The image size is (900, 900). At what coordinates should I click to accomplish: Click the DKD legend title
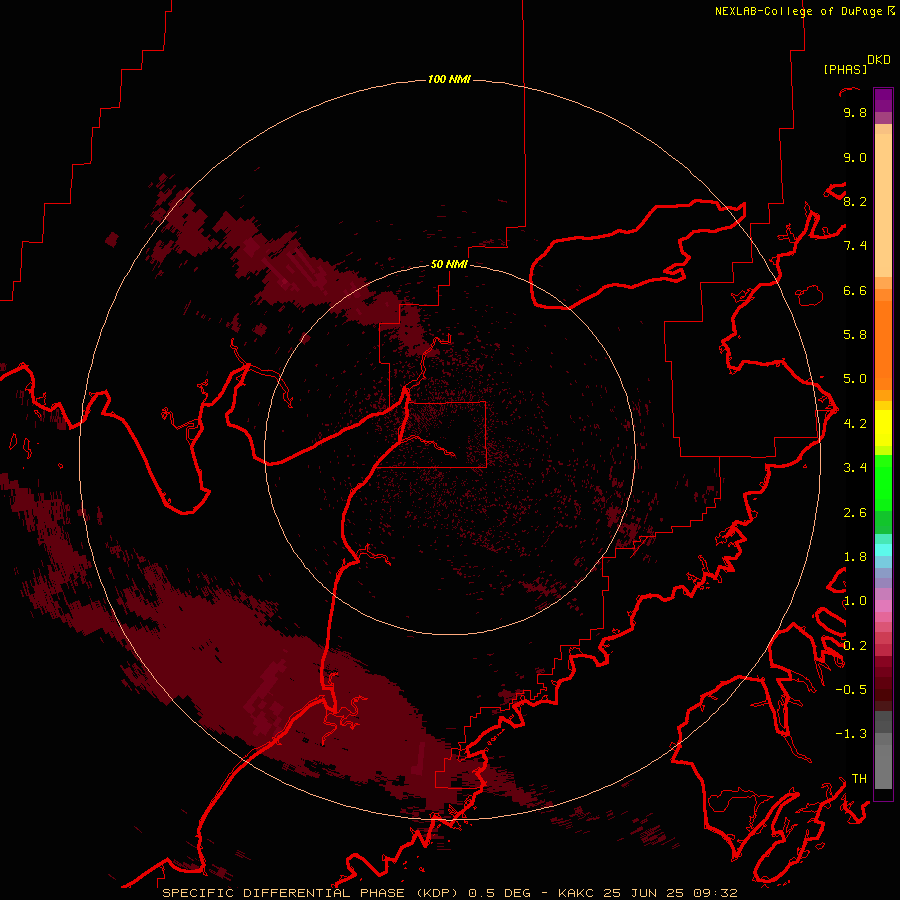[879, 60]
